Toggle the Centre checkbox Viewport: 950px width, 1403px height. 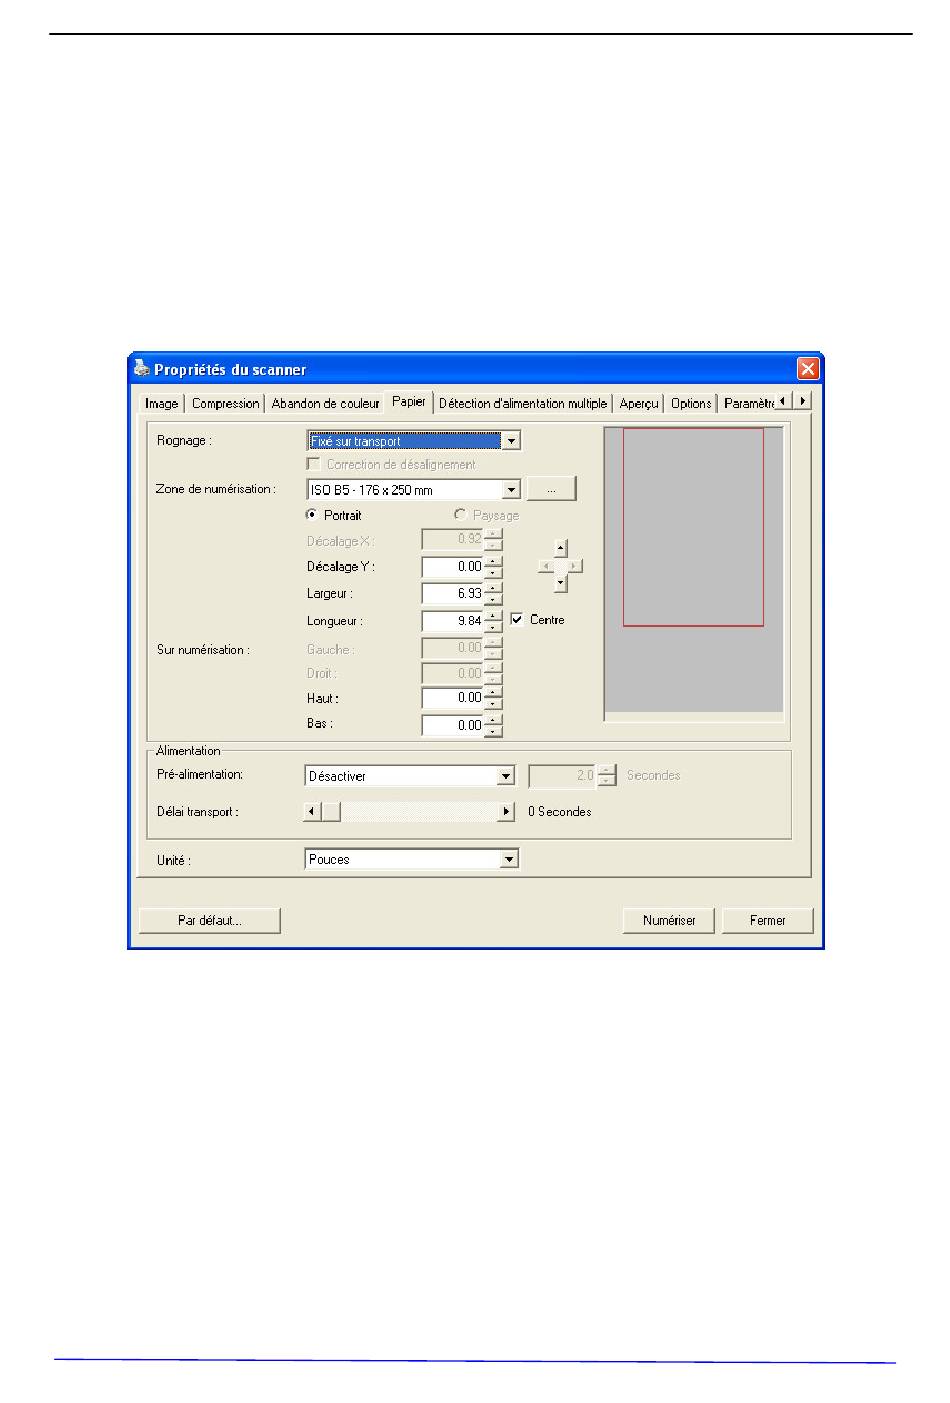coord(516,620)
